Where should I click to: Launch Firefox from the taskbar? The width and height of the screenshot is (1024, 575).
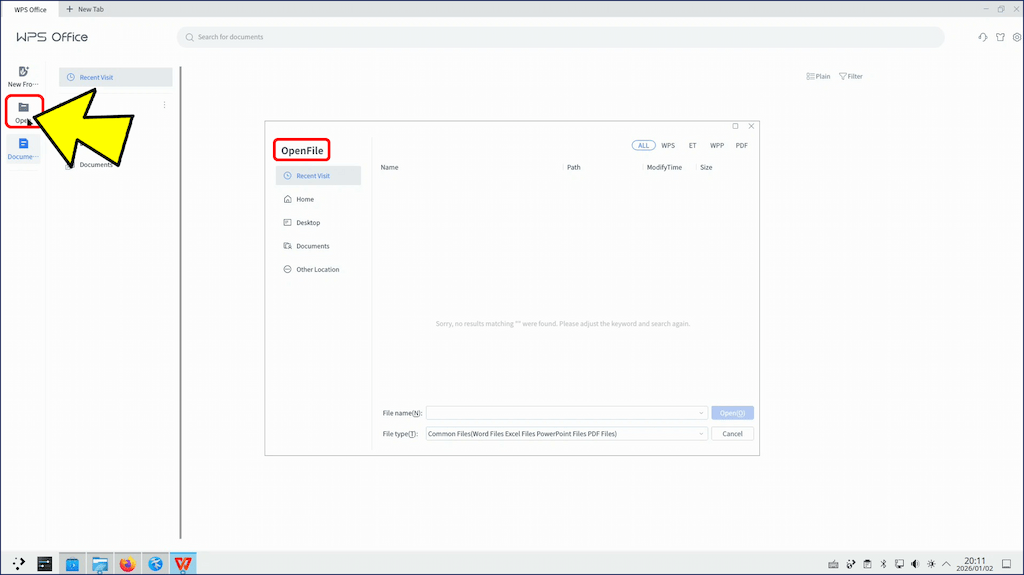coord(127,564)
